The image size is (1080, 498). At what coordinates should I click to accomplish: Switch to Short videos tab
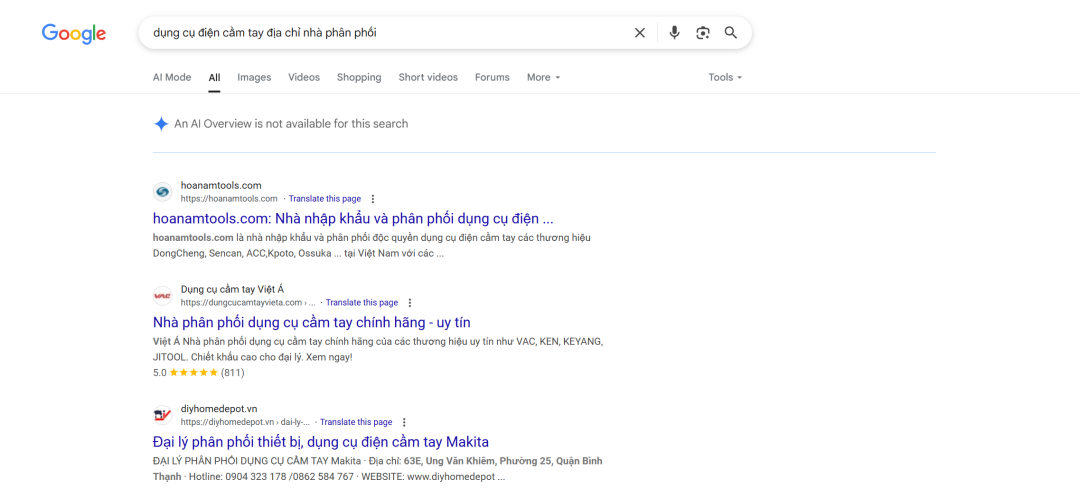(428, 77)
